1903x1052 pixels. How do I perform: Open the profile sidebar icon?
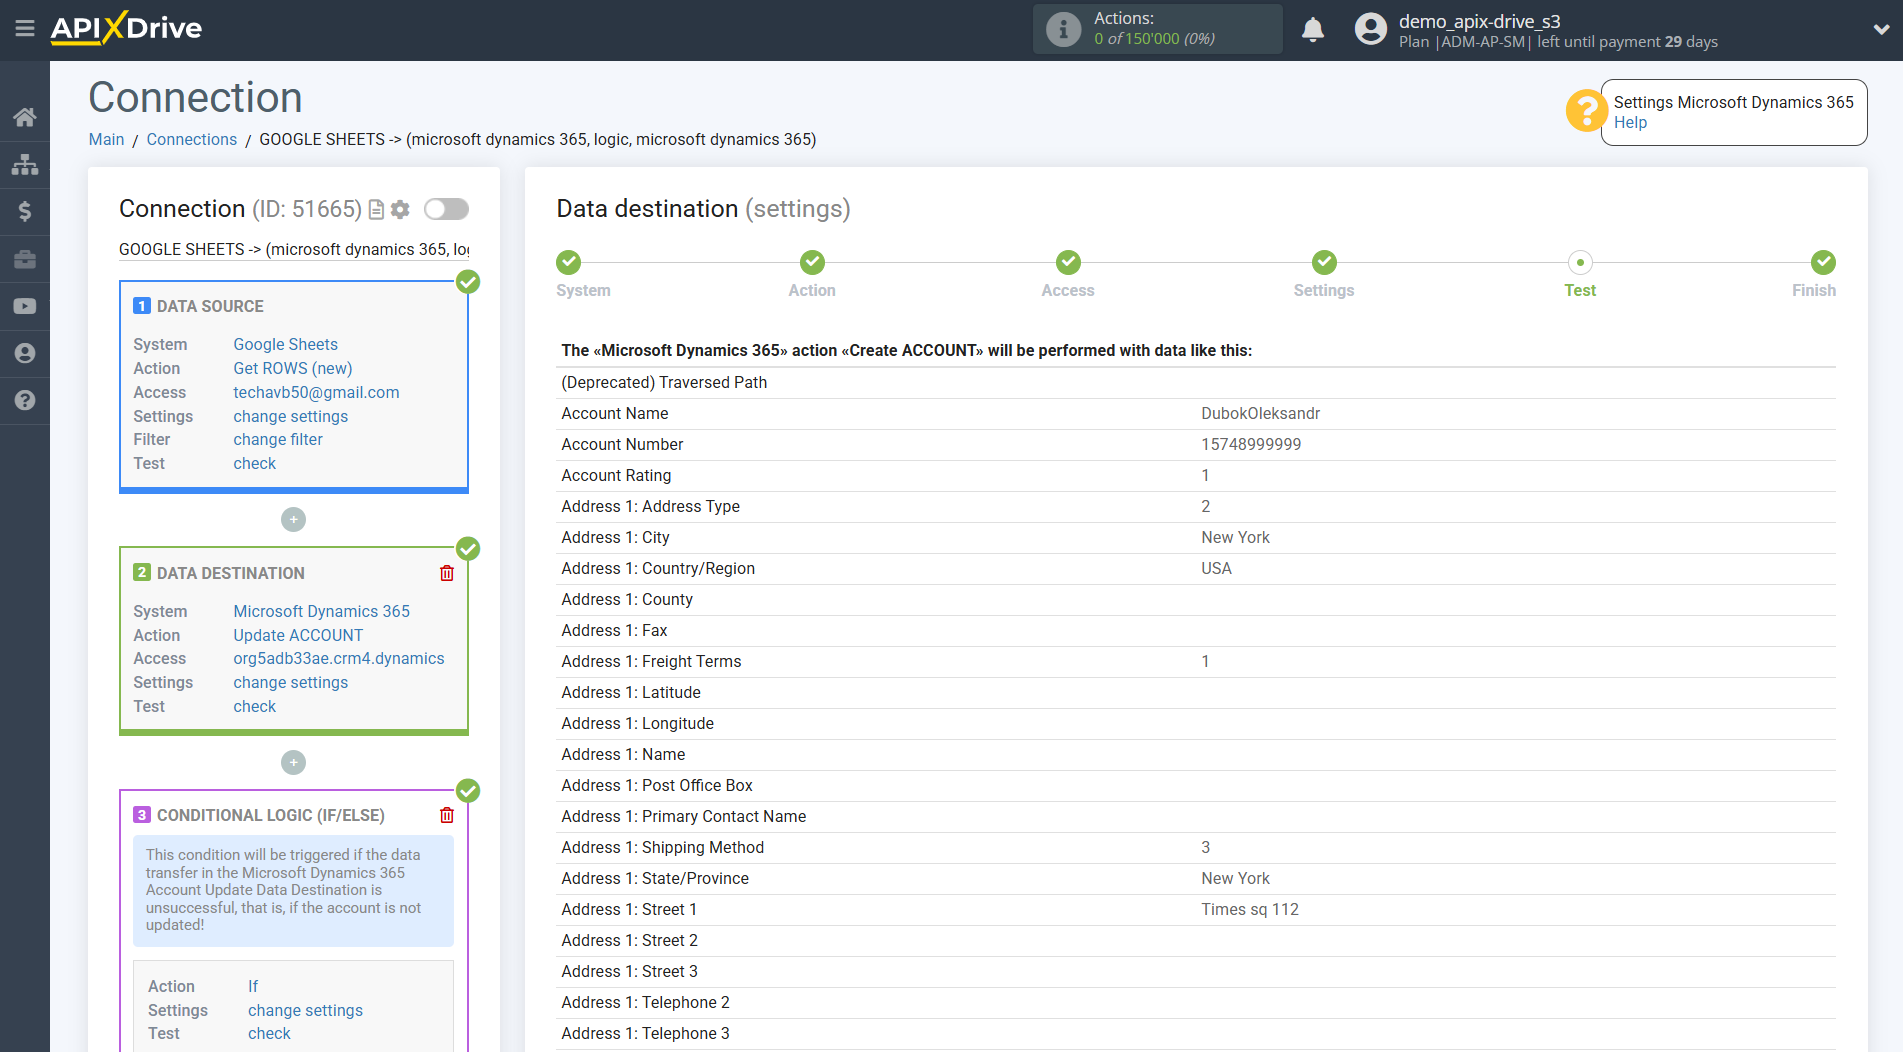tap(25, 353)
